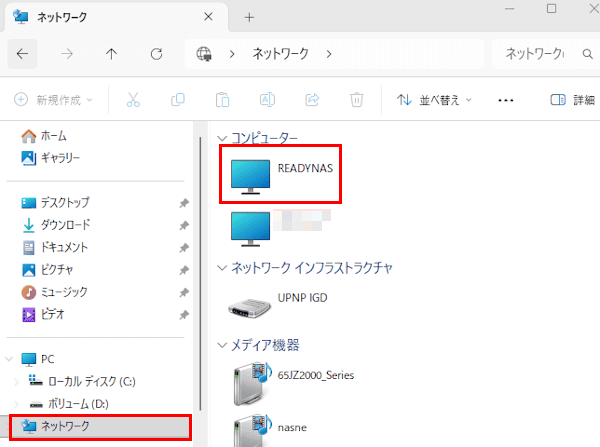
Task: Collapse the メディア機器 group
Action: (222, 345)
